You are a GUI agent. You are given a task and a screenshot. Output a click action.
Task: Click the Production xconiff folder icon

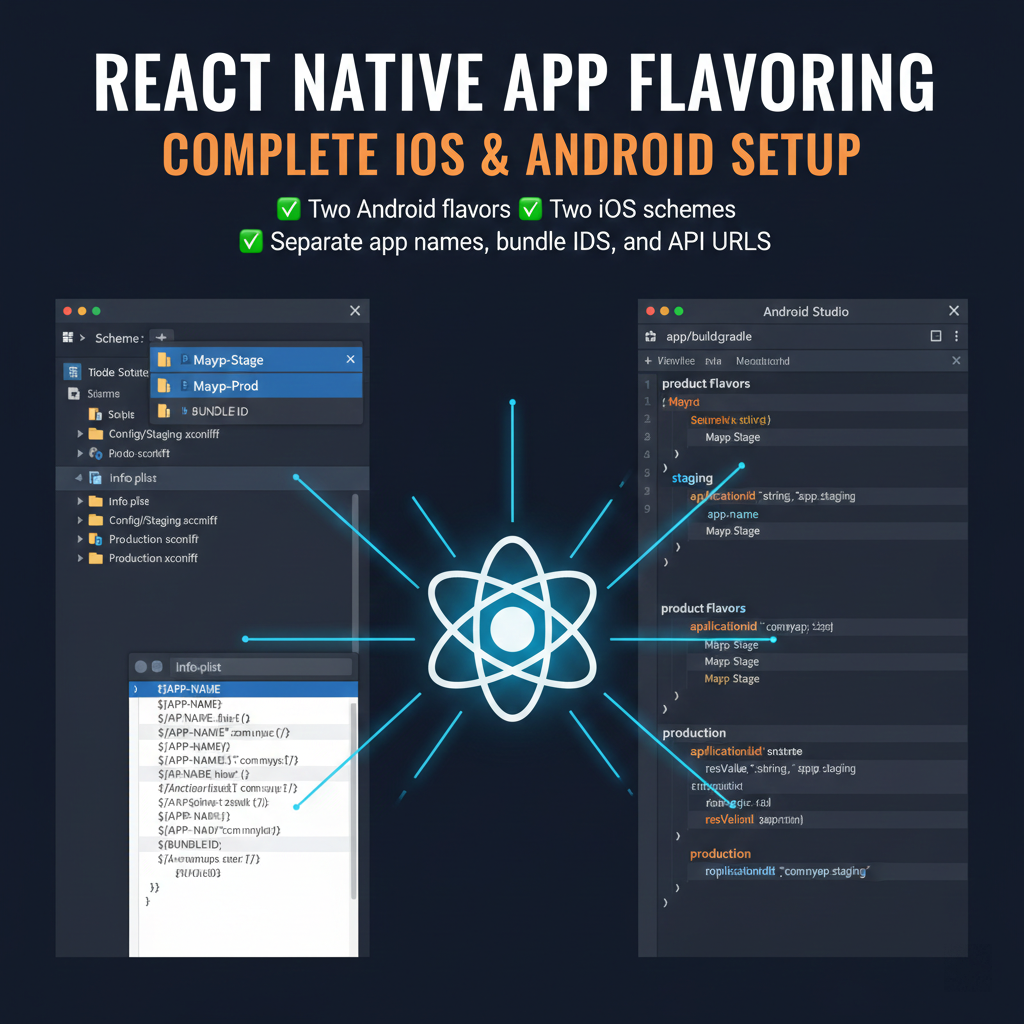96,558
